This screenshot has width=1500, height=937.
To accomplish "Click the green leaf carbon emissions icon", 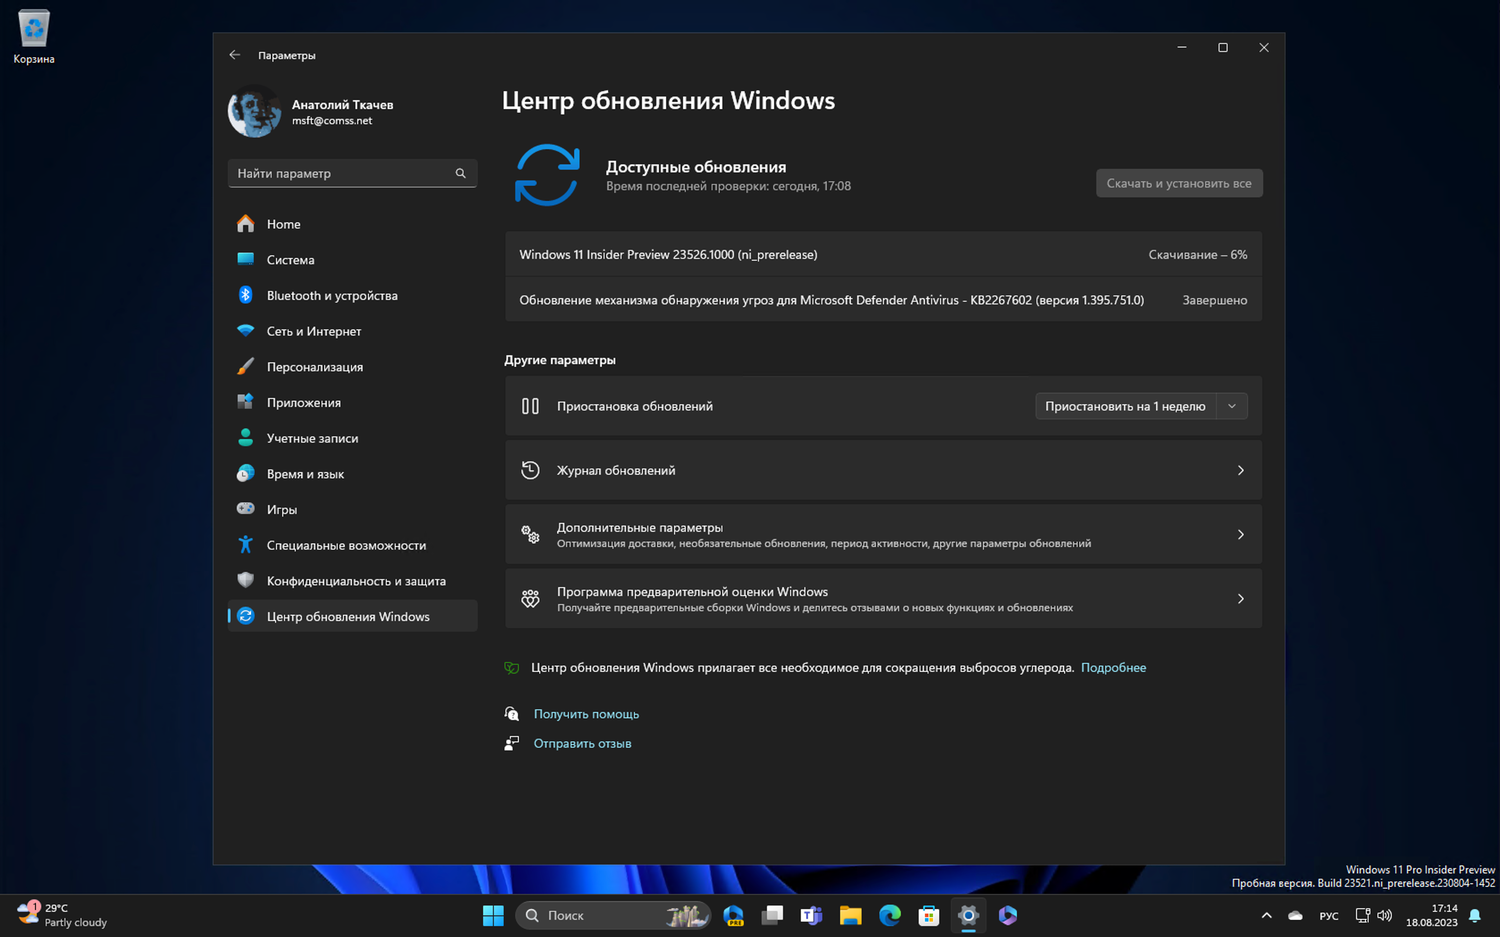I will (511, 667).
